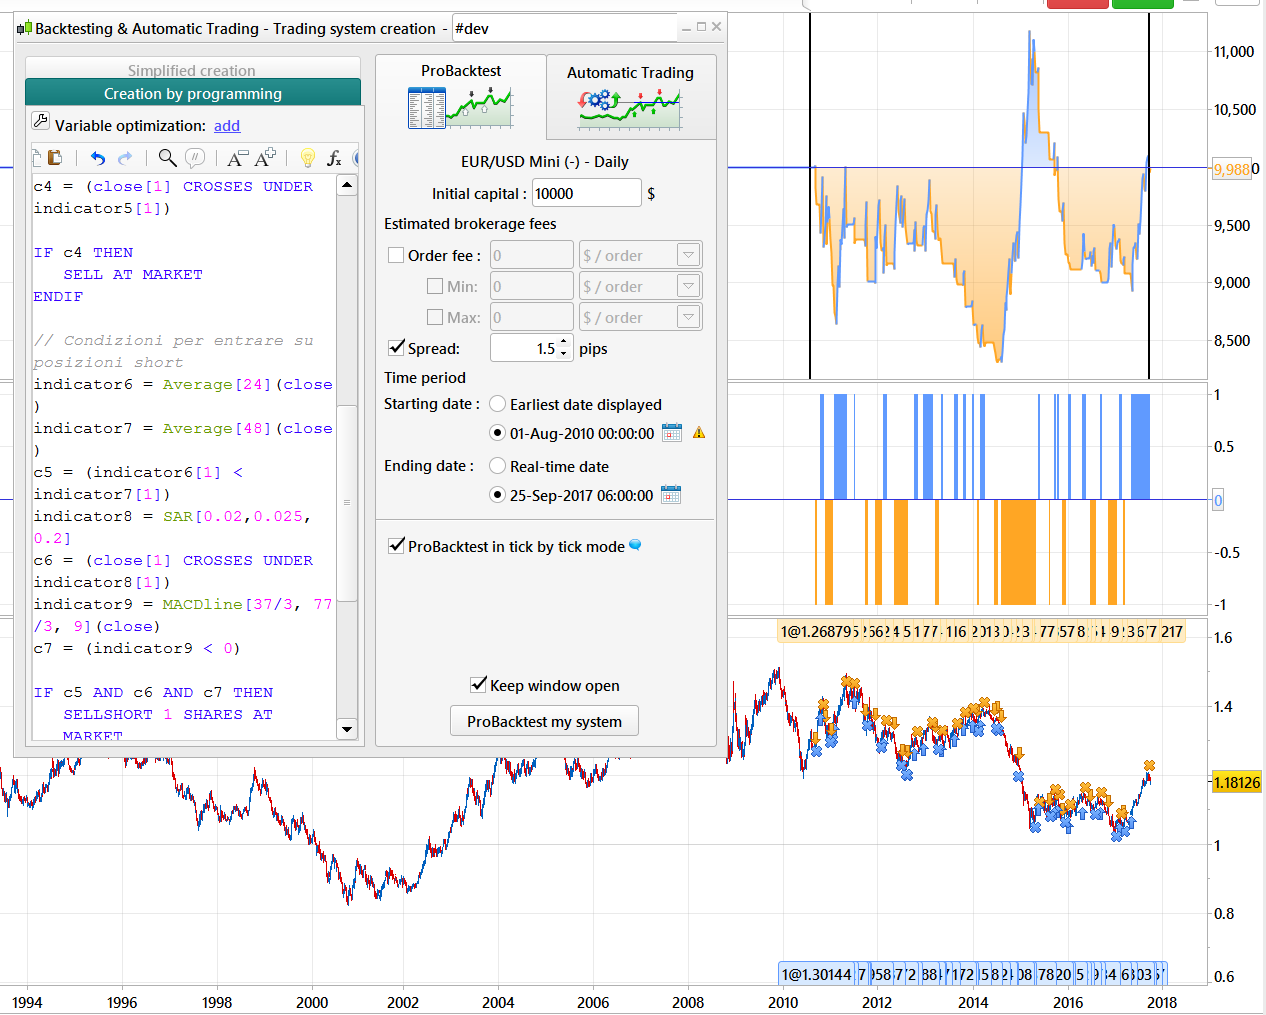The width and height of the screenshot is (1266, 1015).
Task: Select Earliest date displayed radio option
Action: point(497,404)
